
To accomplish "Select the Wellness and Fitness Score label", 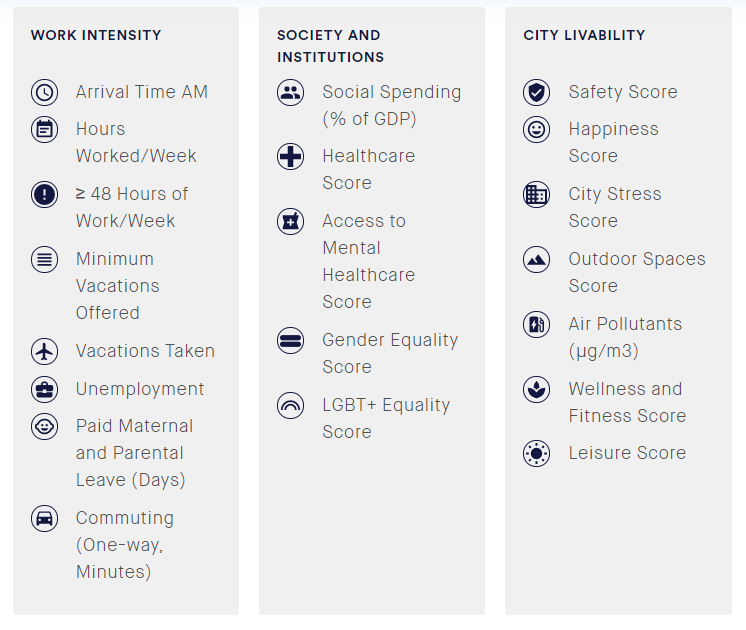I will pos(628,403).
